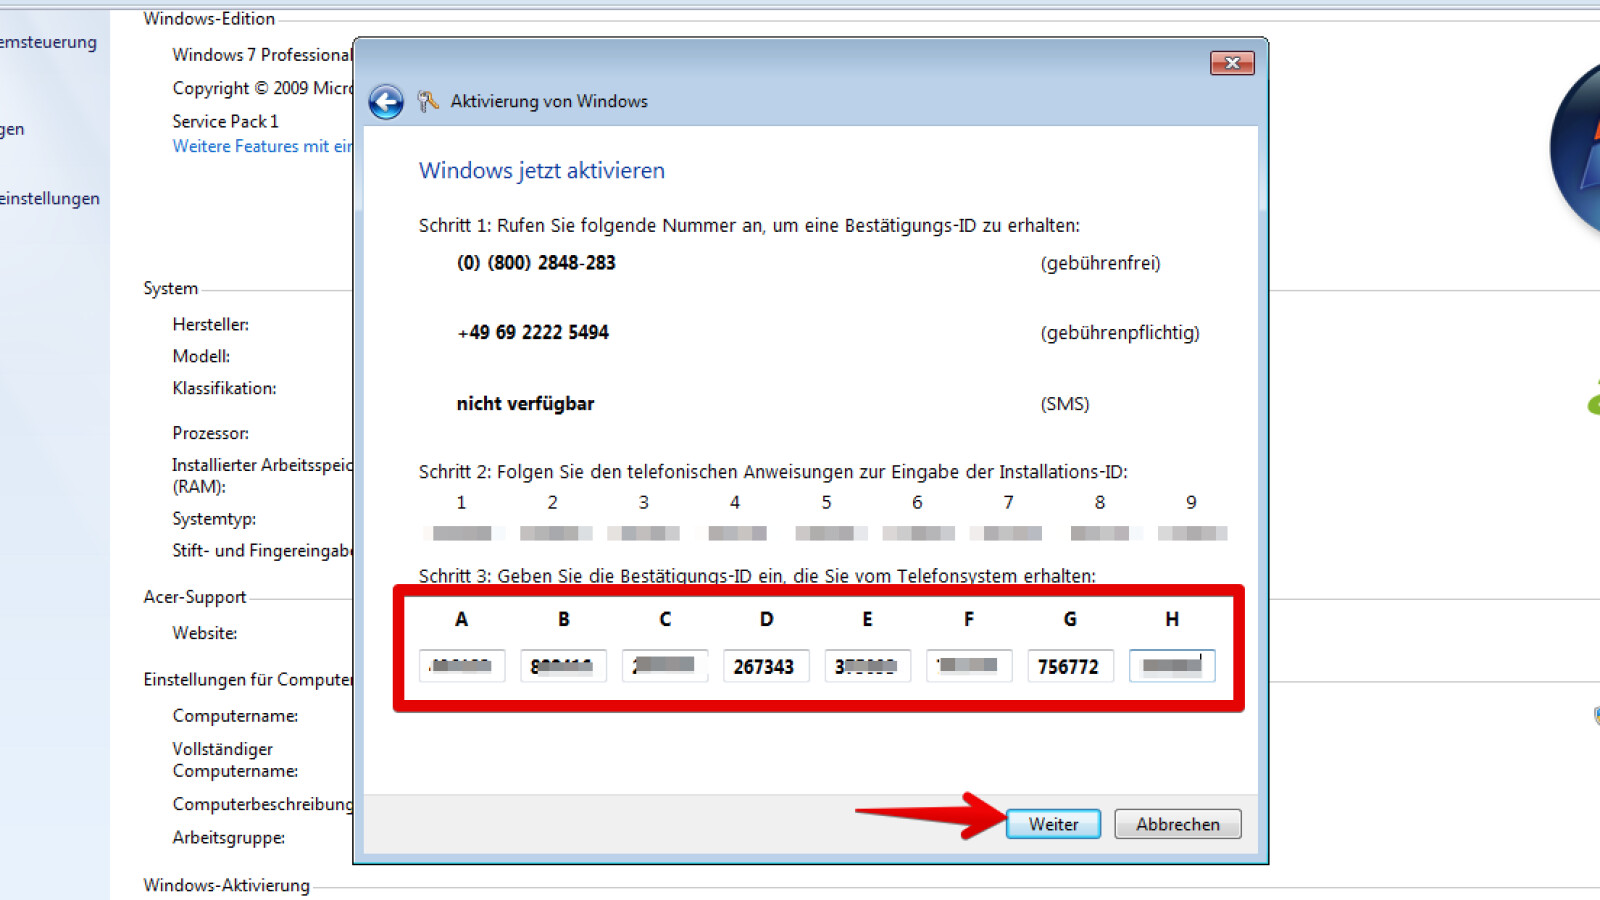
Task: Click field D containing 267343
Action: (x=766, y=666)
